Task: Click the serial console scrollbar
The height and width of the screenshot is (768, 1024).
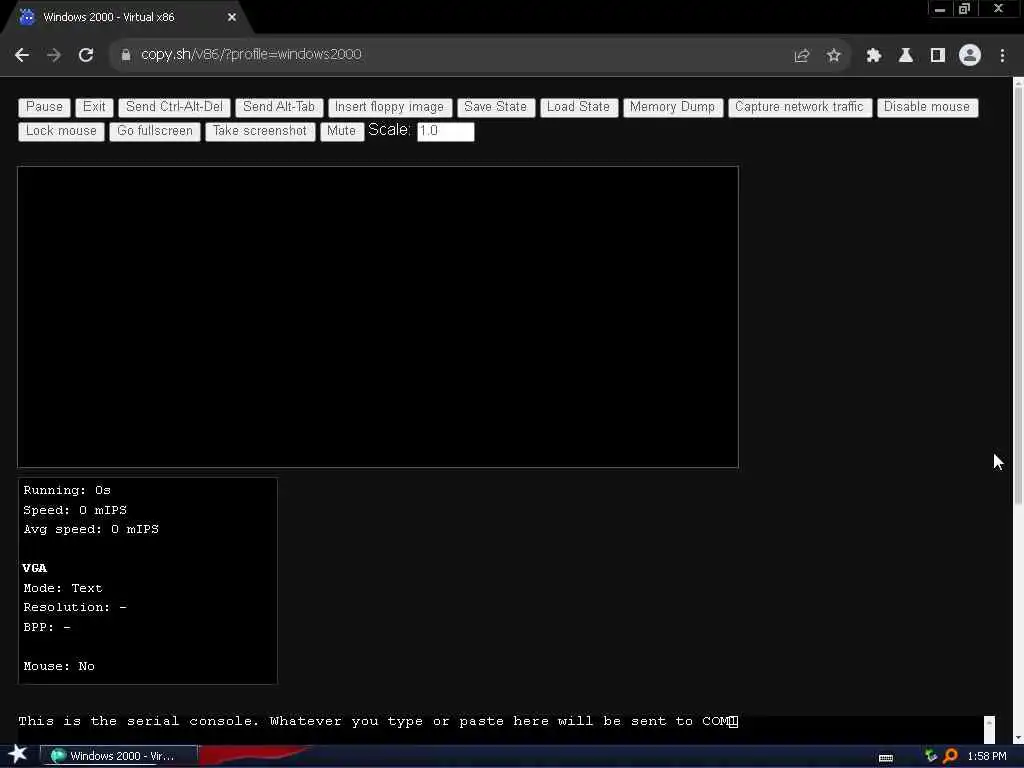Action: point(989,729)
